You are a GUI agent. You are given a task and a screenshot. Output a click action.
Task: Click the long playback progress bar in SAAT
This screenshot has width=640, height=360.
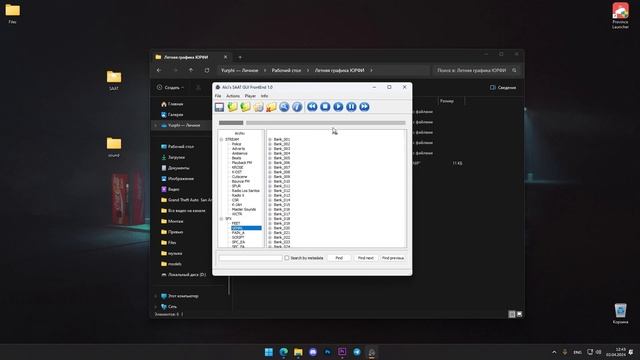326,122
